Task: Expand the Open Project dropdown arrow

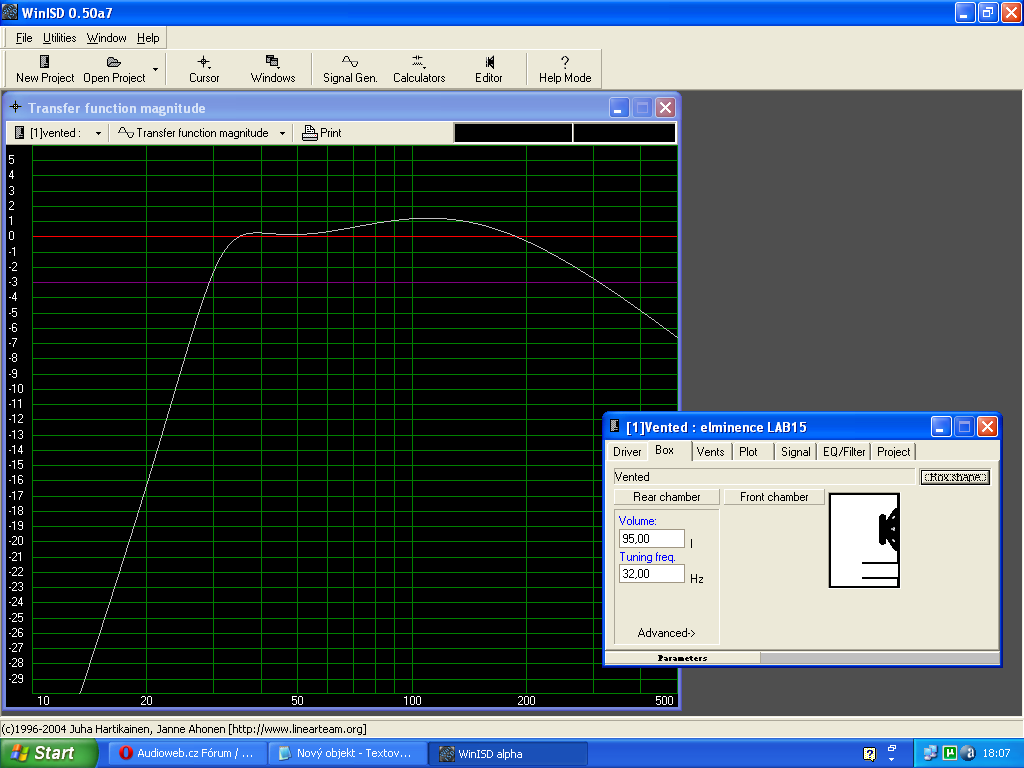Action: tap(155, 69)
